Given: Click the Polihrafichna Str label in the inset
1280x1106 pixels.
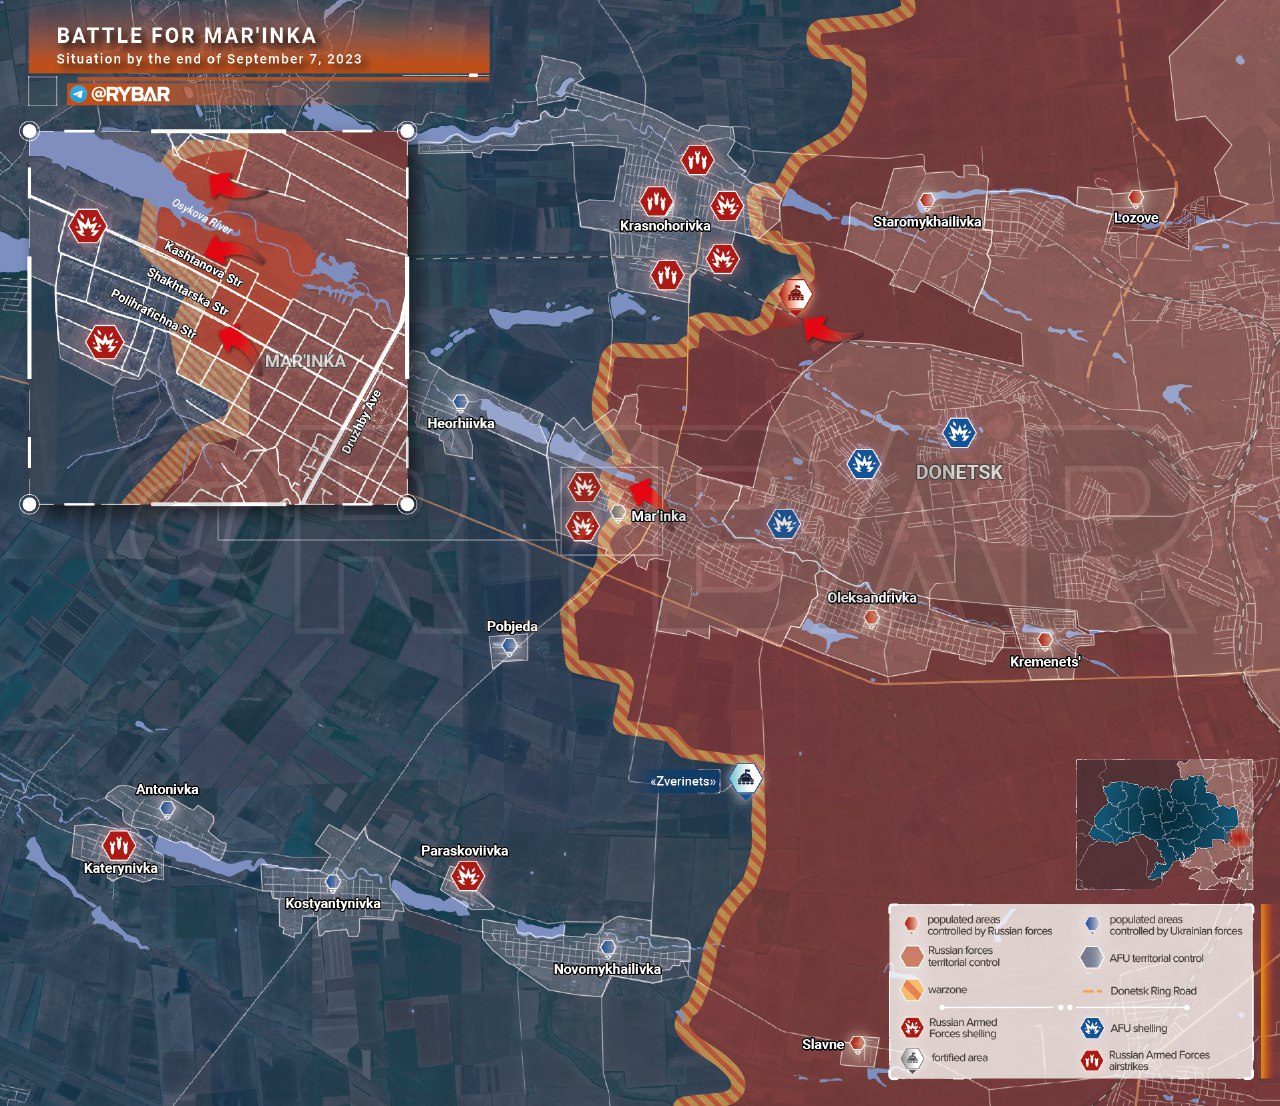Looking at the screenshot, I should [153, 313].
